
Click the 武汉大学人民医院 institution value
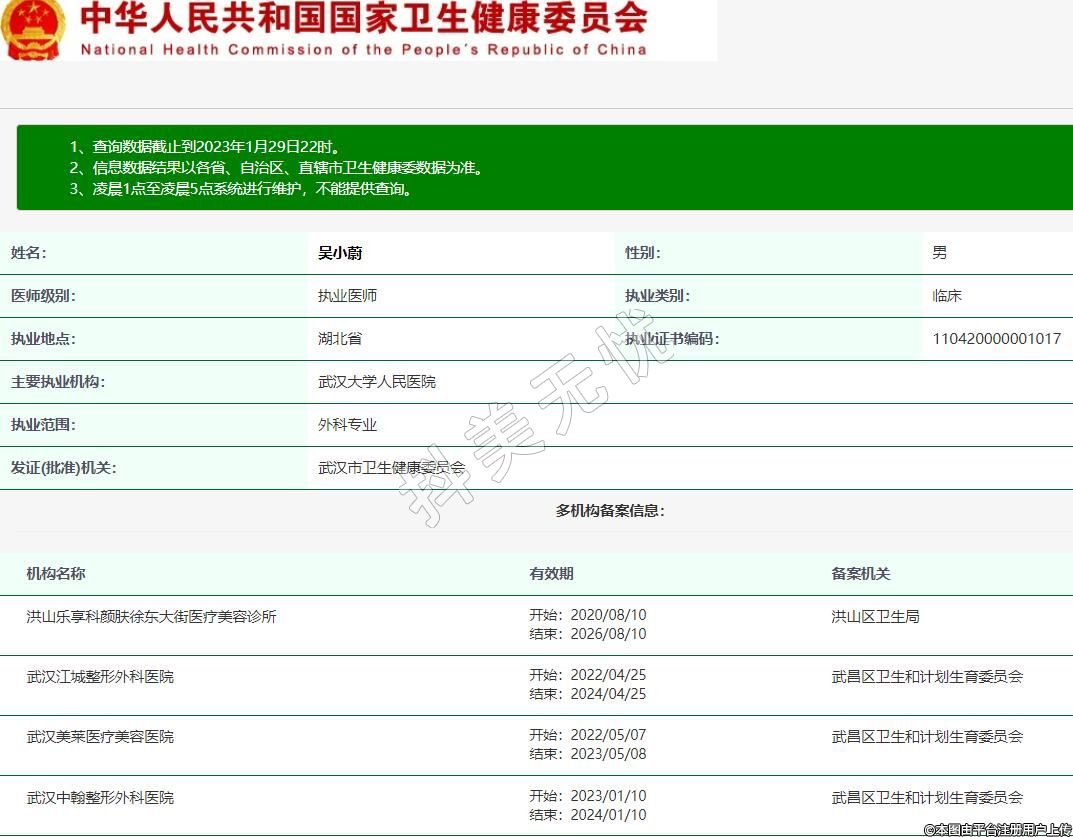tap(377, 382)
